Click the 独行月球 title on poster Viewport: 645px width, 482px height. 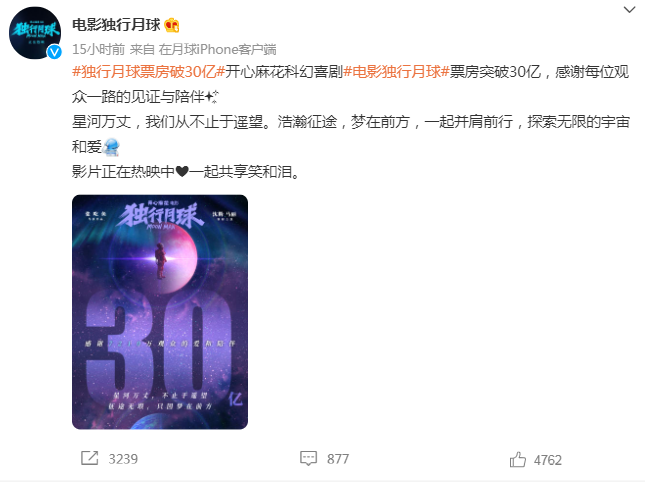tap(160, 215)
